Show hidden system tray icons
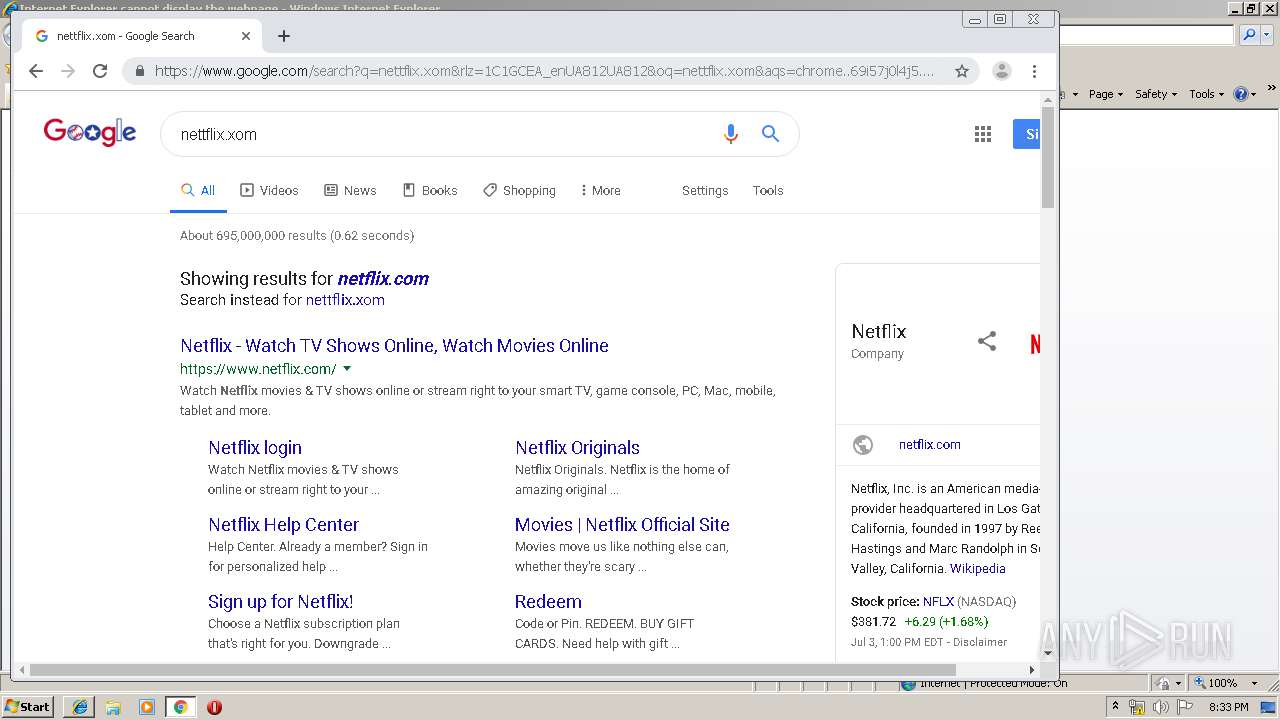The height and width of the screenshot is (720, 1280). pyautogui.click(x=1115, y=707)
